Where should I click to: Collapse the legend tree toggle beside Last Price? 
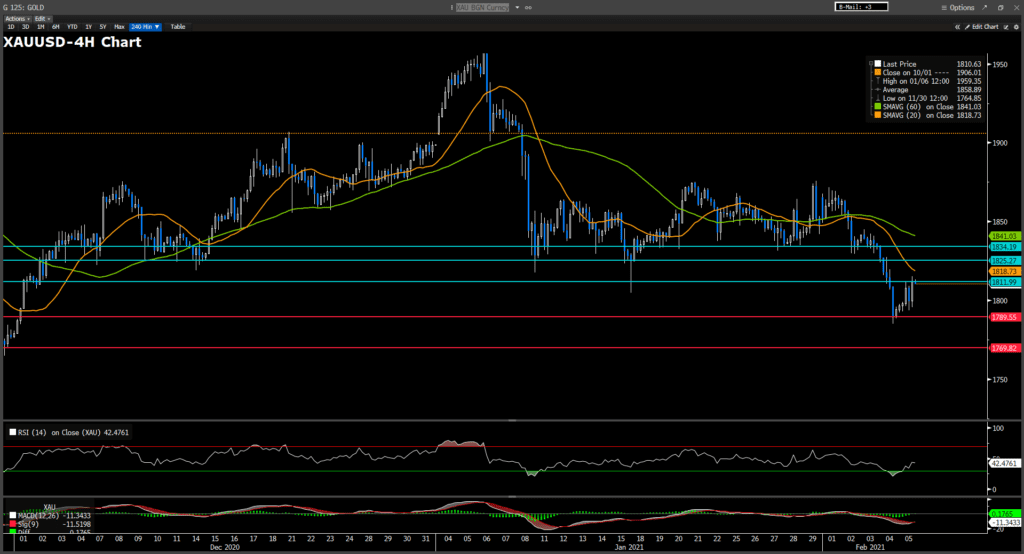tap(871, 64)
